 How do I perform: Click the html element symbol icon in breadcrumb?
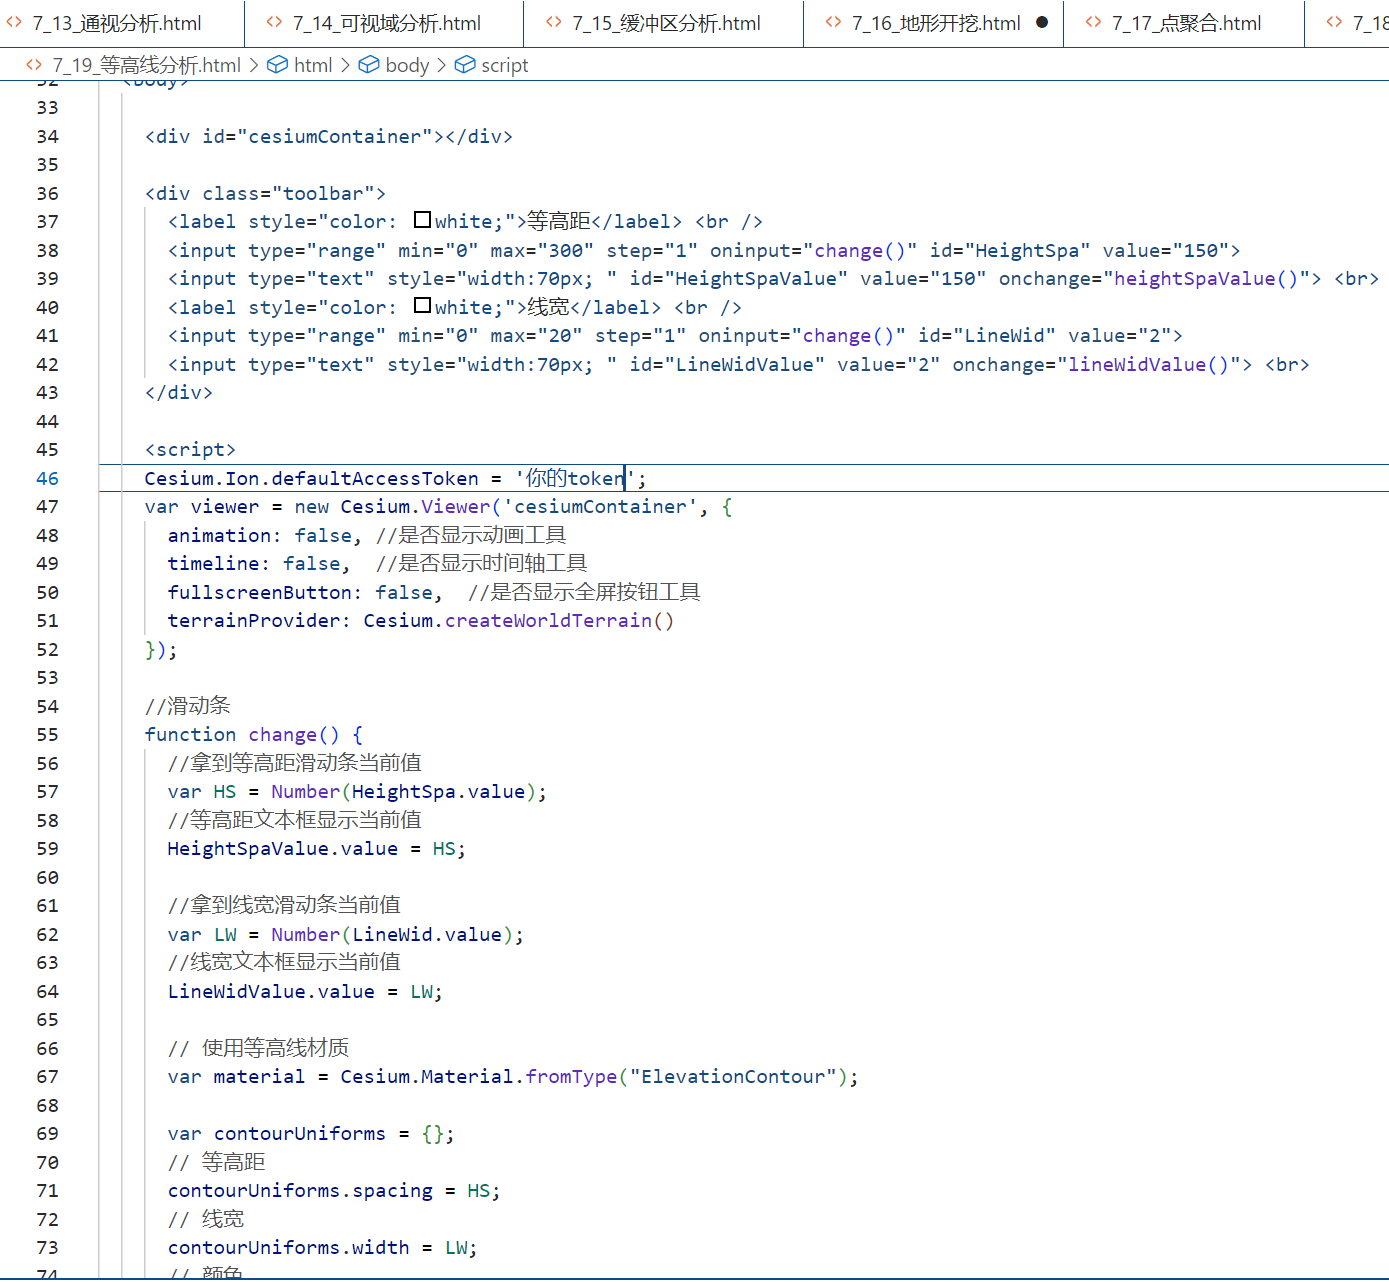point(277,65)
